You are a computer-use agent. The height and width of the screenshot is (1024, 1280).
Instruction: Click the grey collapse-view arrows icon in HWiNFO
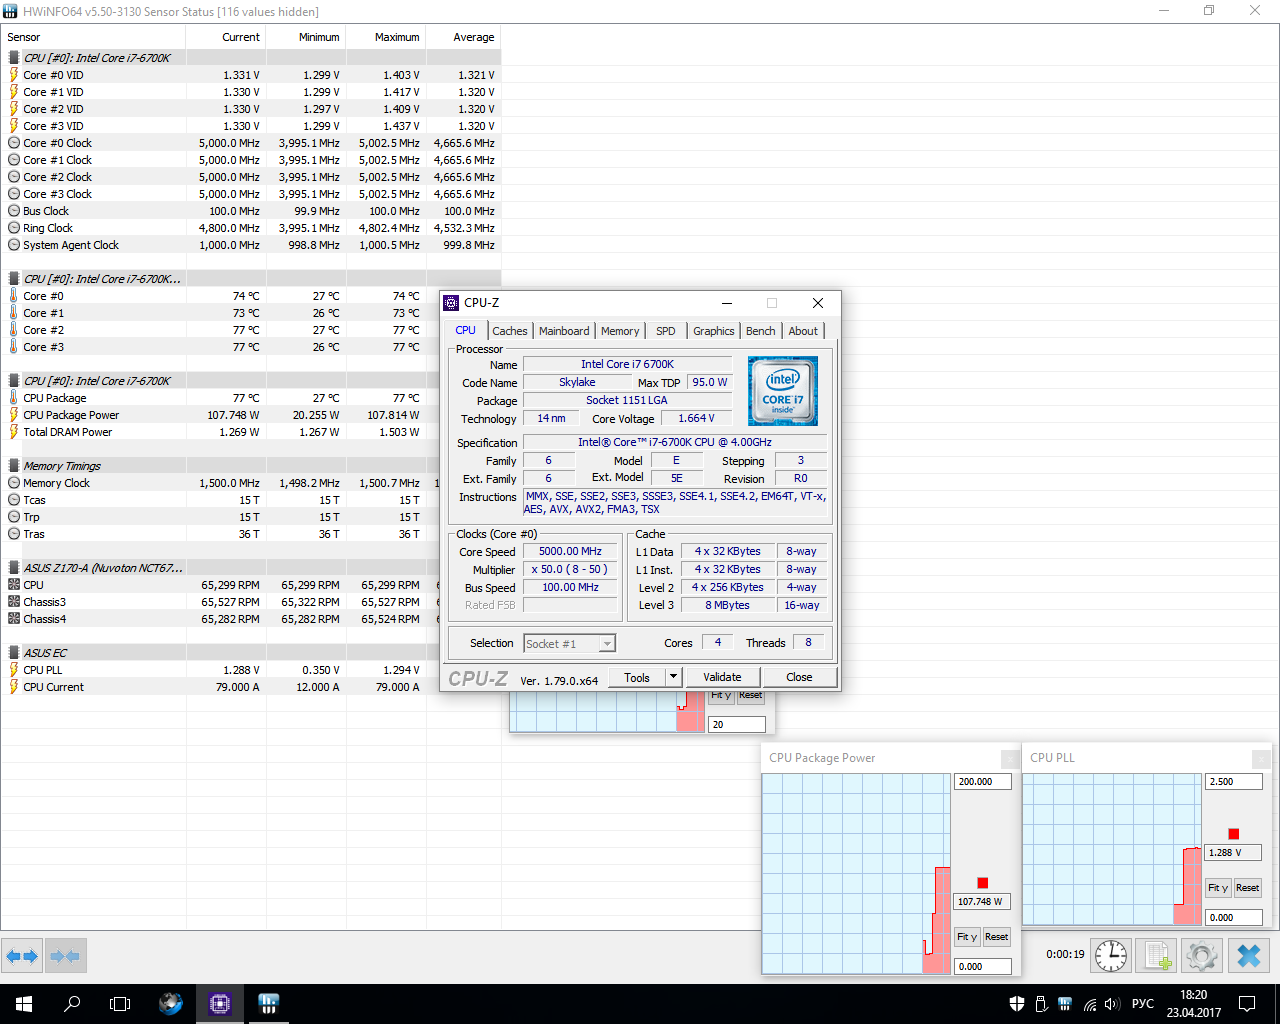(65, 956)
